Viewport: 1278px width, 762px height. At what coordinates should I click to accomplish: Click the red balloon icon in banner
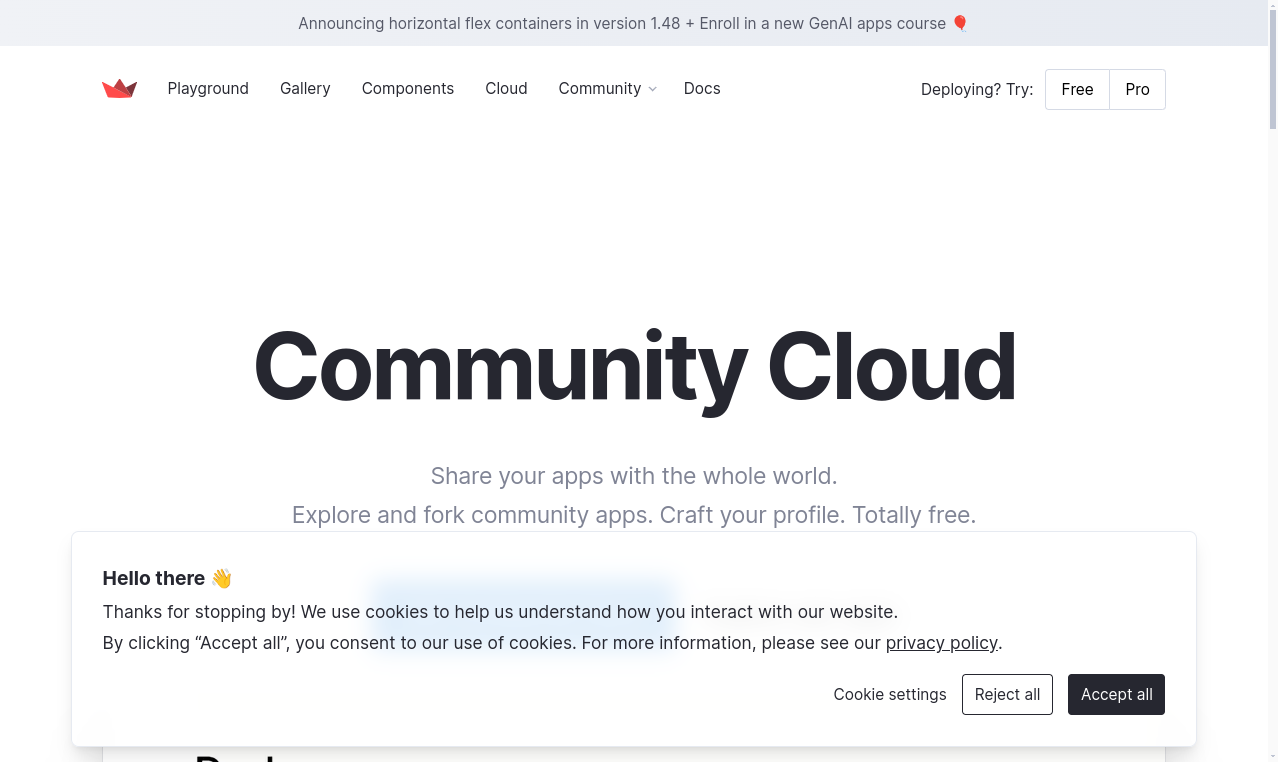pyautogui.click(x=960, y=23)
